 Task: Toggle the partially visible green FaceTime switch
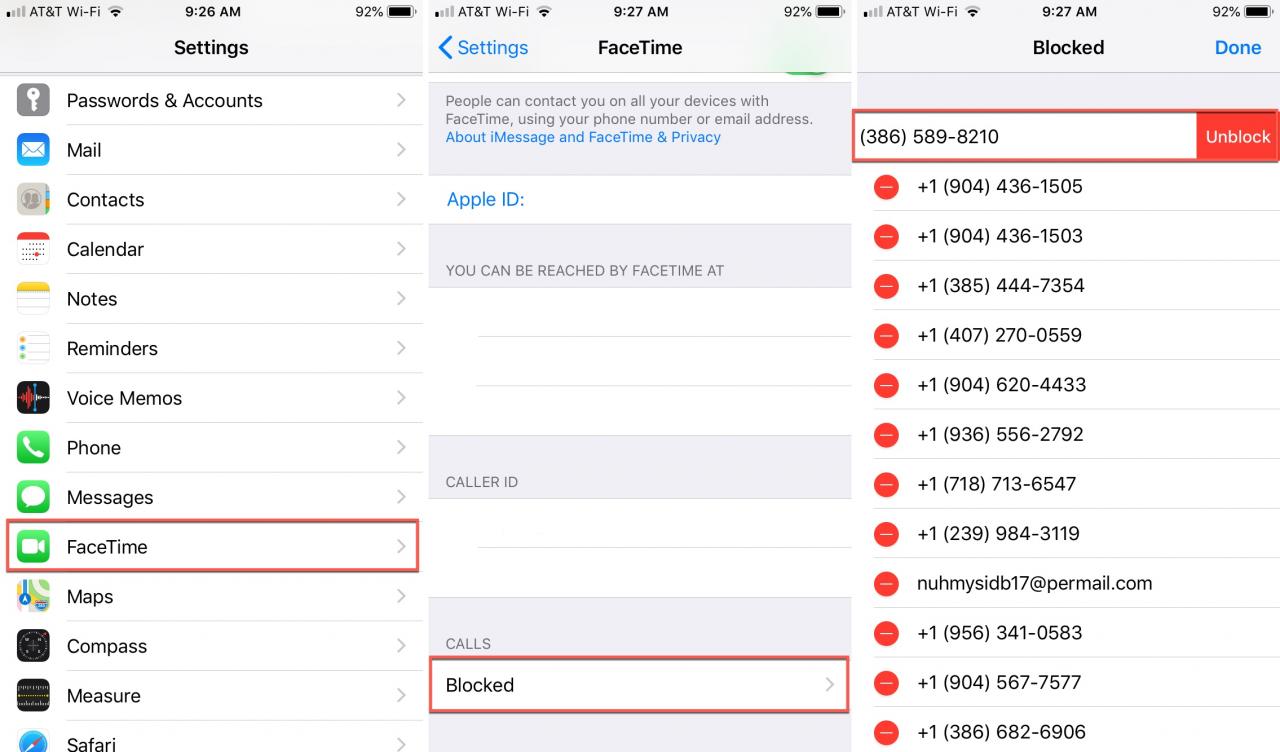pyautogui.click(x=805, y=67)
